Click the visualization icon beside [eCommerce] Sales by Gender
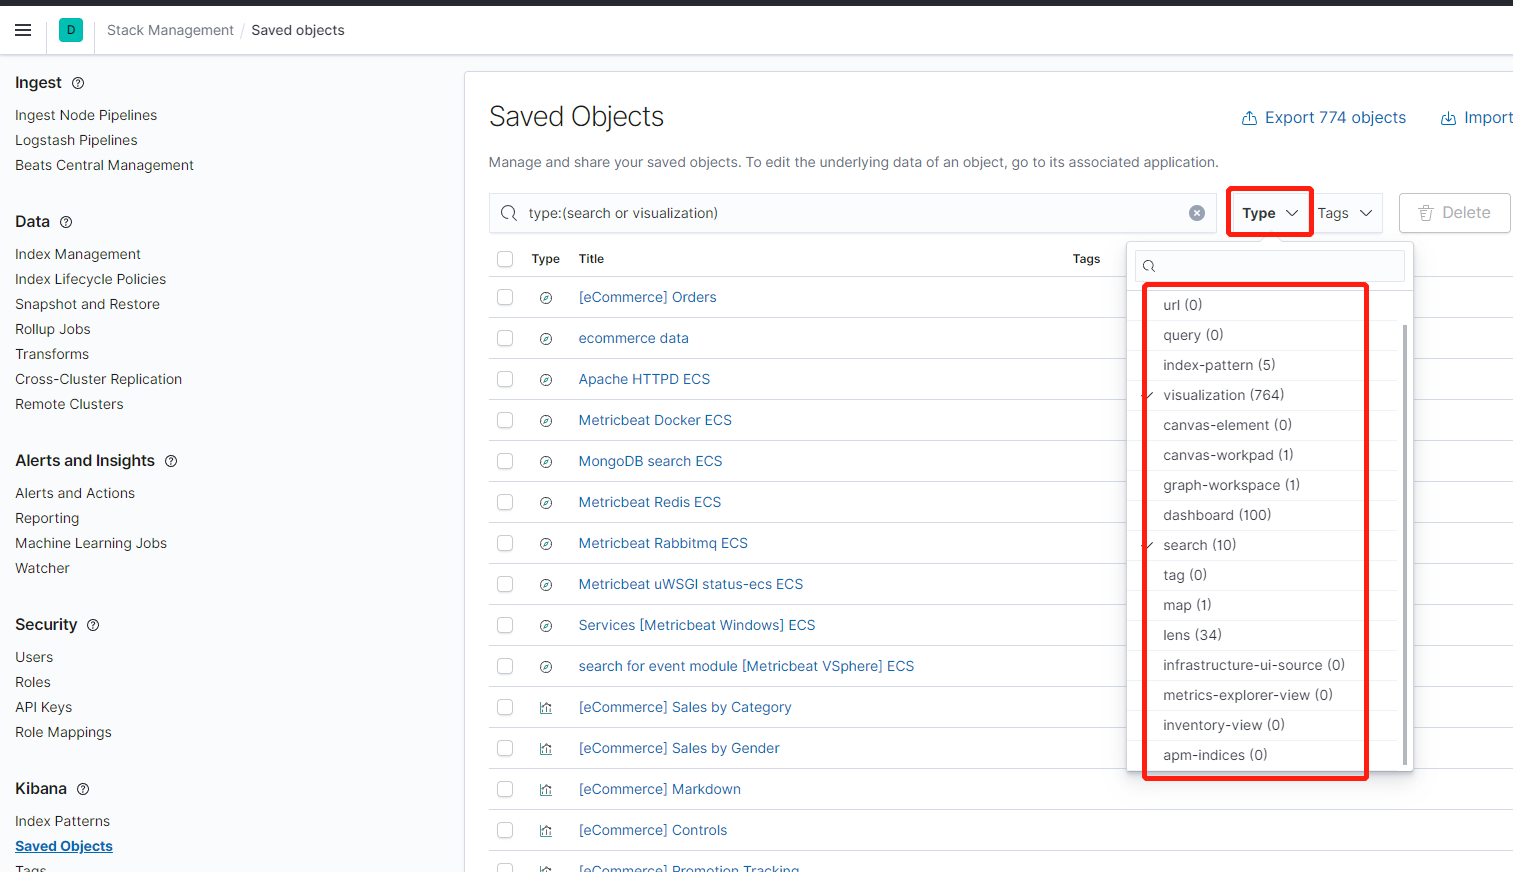 coord(546,749)
